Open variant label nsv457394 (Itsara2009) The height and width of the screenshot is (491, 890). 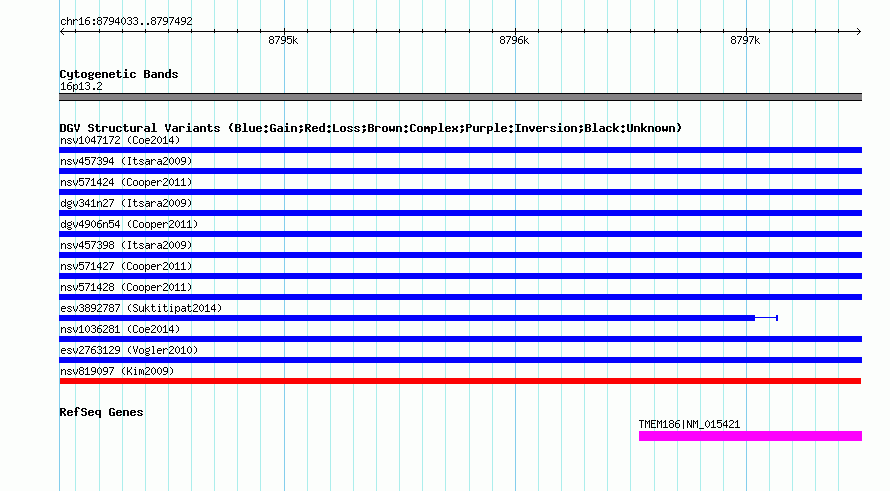pos(126,161)
